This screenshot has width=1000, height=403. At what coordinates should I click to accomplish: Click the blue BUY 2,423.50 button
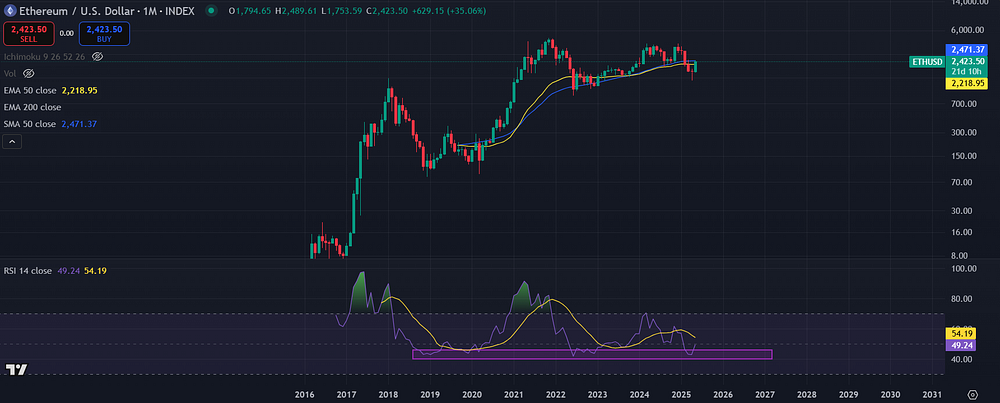pos(105,33)
